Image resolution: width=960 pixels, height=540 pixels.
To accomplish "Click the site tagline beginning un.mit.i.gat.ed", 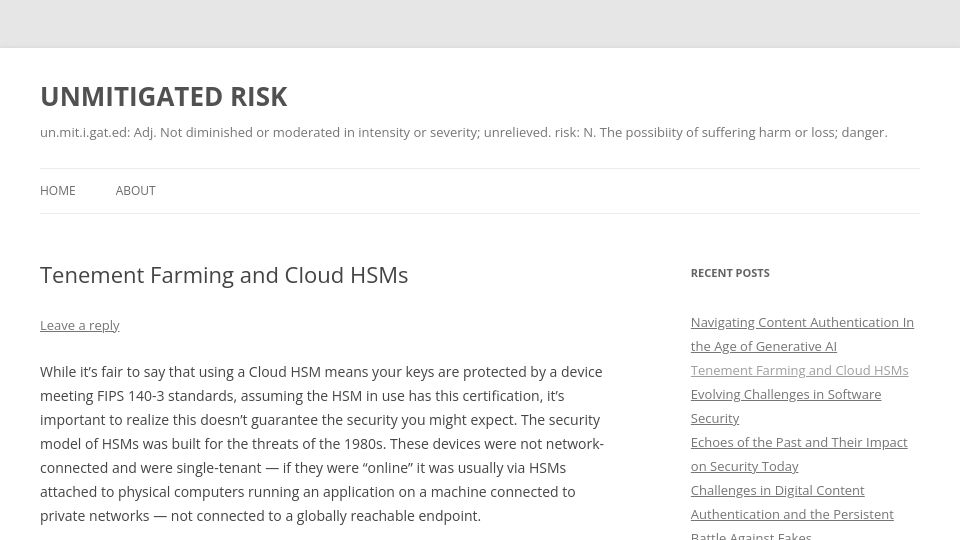I will point(463,132).
